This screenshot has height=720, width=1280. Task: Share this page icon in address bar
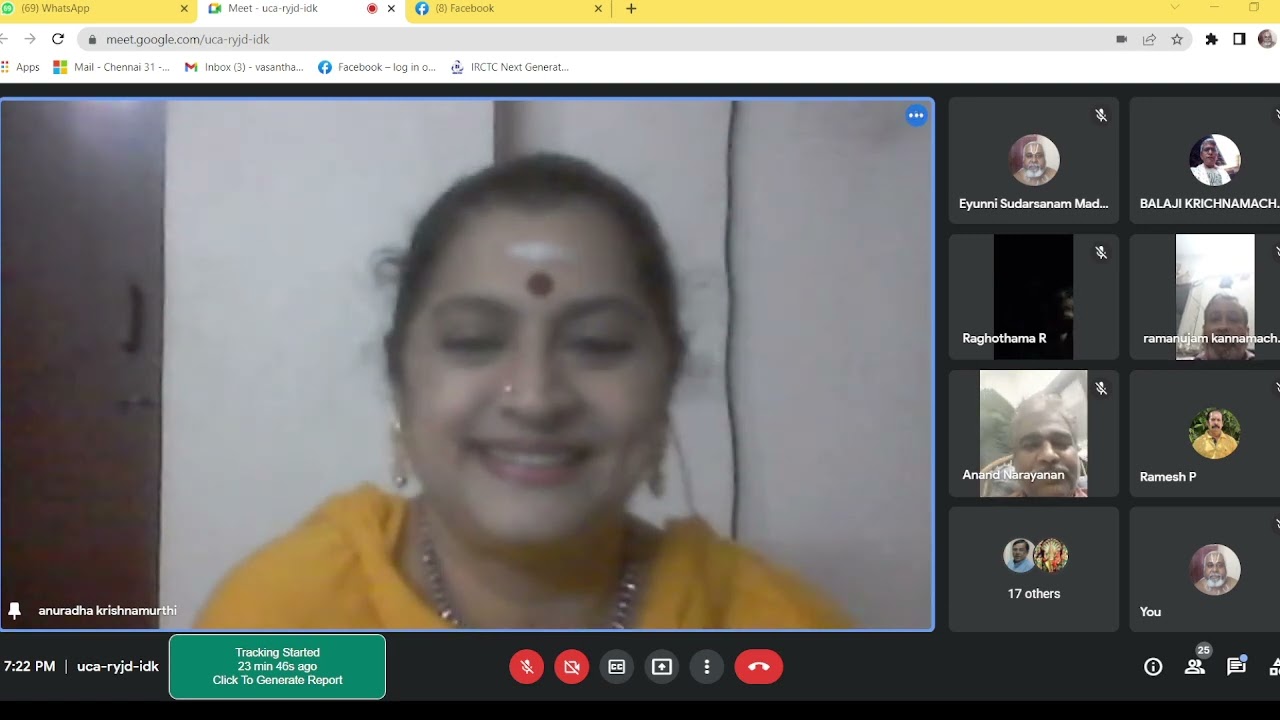coord(1149,39)
